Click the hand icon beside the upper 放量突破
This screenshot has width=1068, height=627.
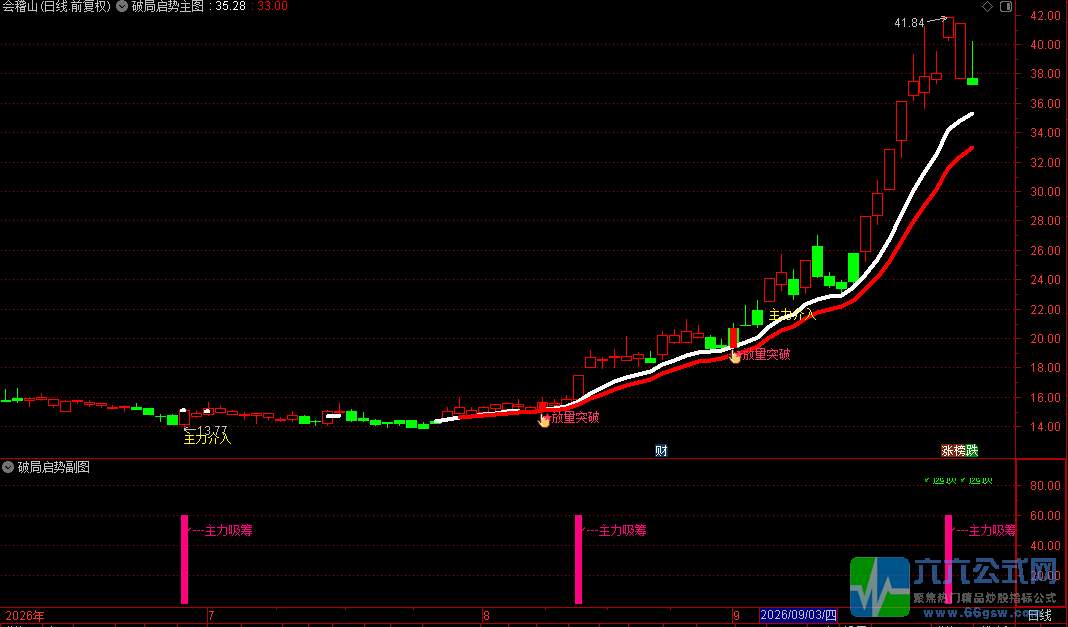point(735,356)
